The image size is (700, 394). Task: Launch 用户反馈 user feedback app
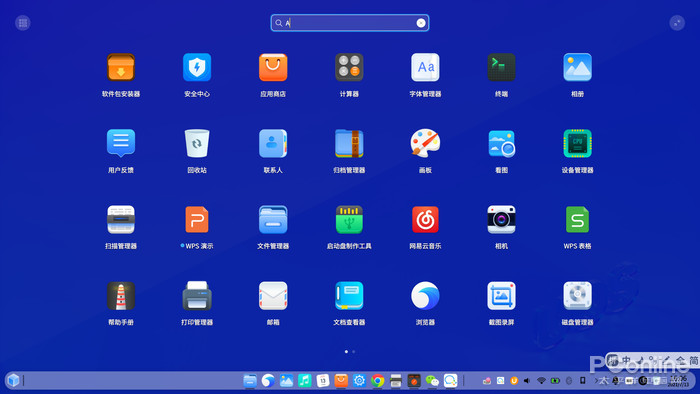(x=121, y=143)
